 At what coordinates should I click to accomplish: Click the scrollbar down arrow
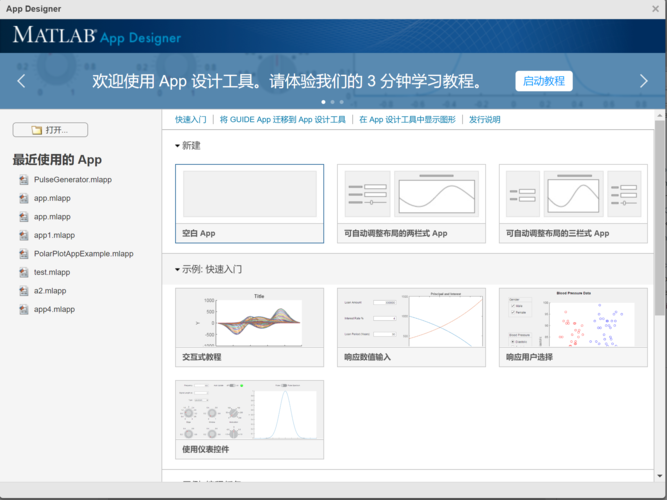(660, 476)
